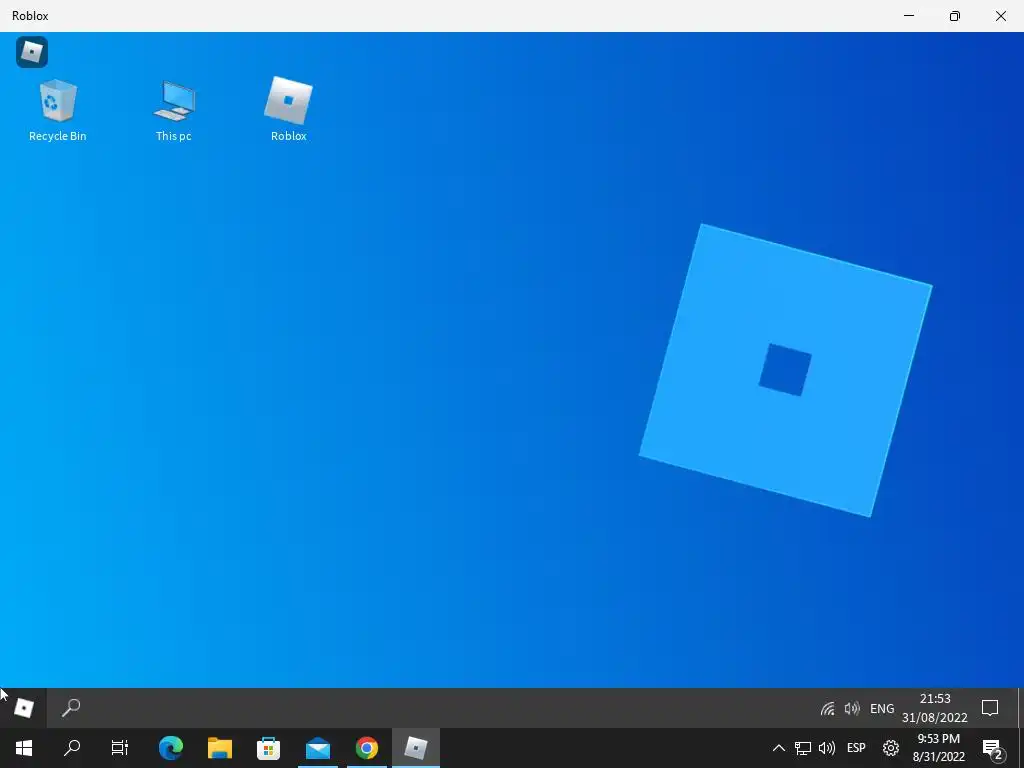Open the Mail app from the taskbar

pos(318,748)
